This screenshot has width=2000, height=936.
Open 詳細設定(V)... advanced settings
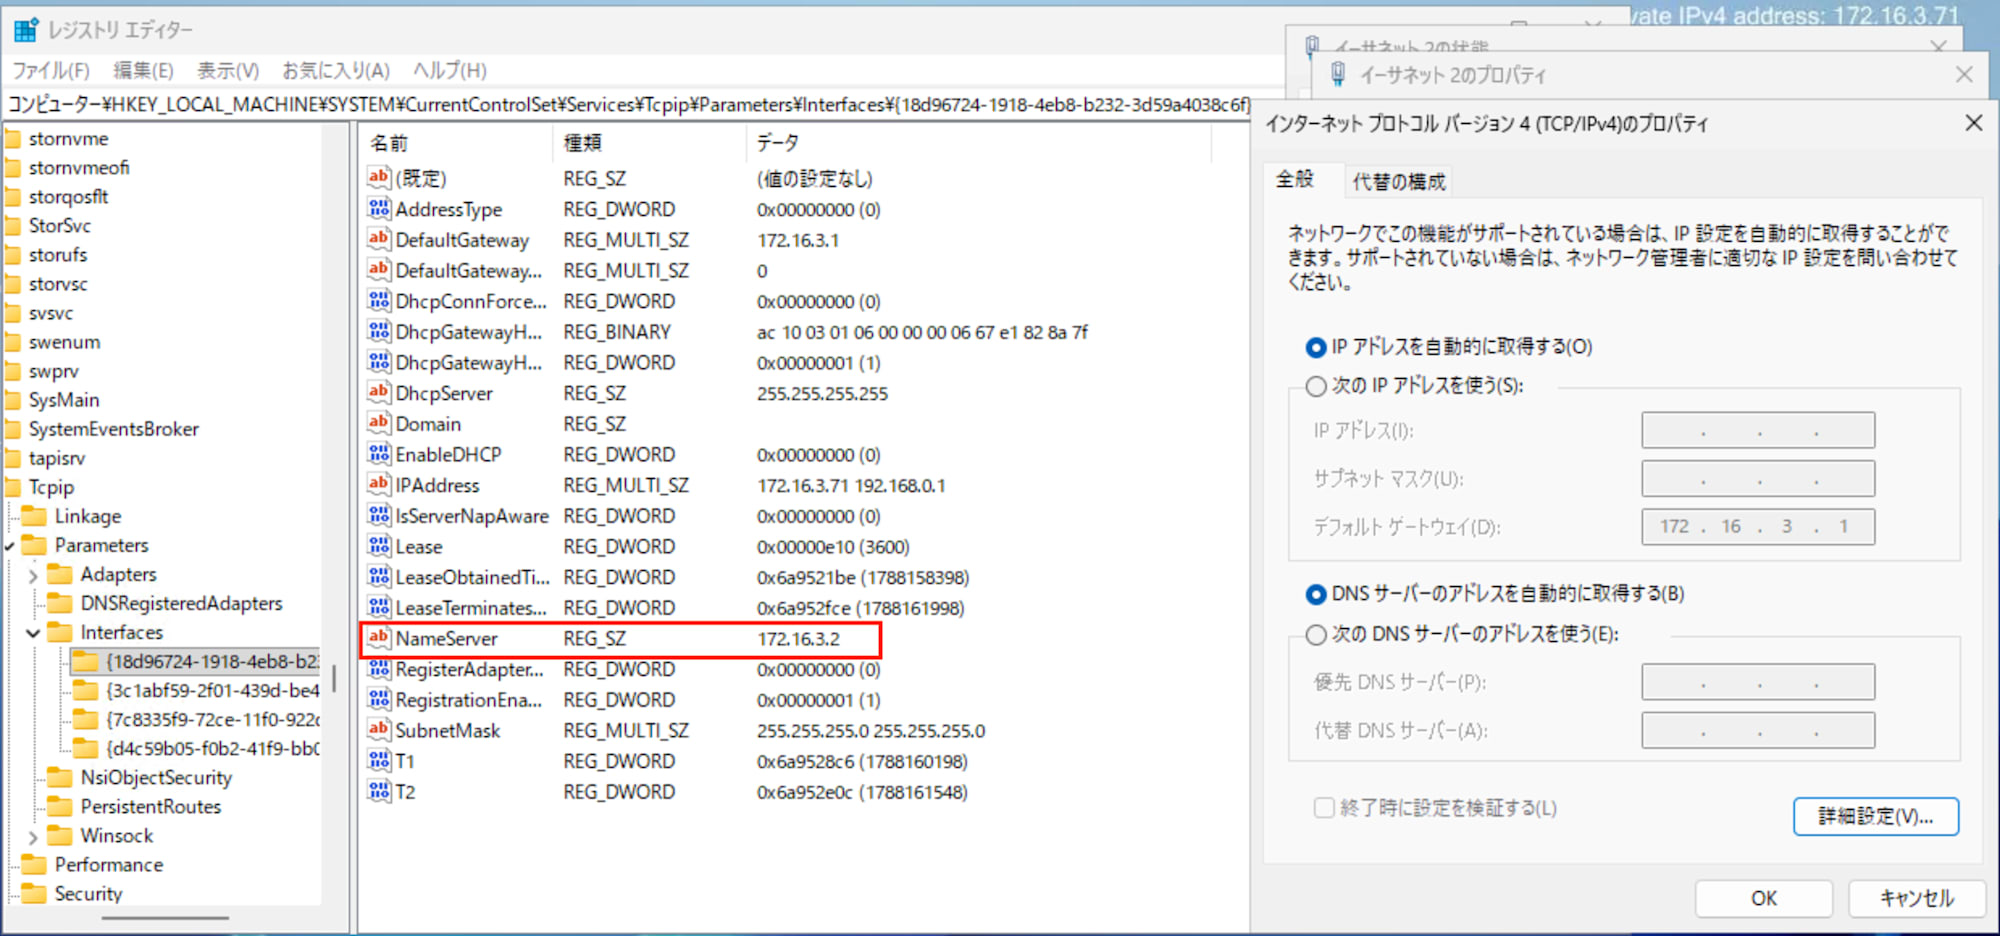pos(1876,816)
